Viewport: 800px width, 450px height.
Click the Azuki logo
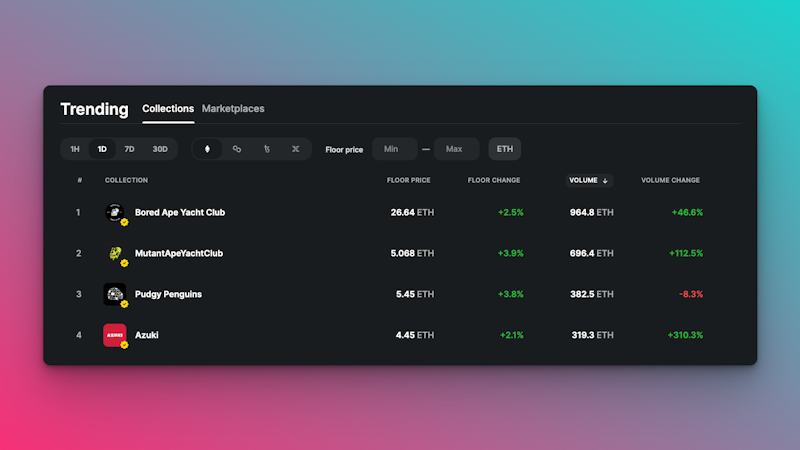(x=115, y=335)
